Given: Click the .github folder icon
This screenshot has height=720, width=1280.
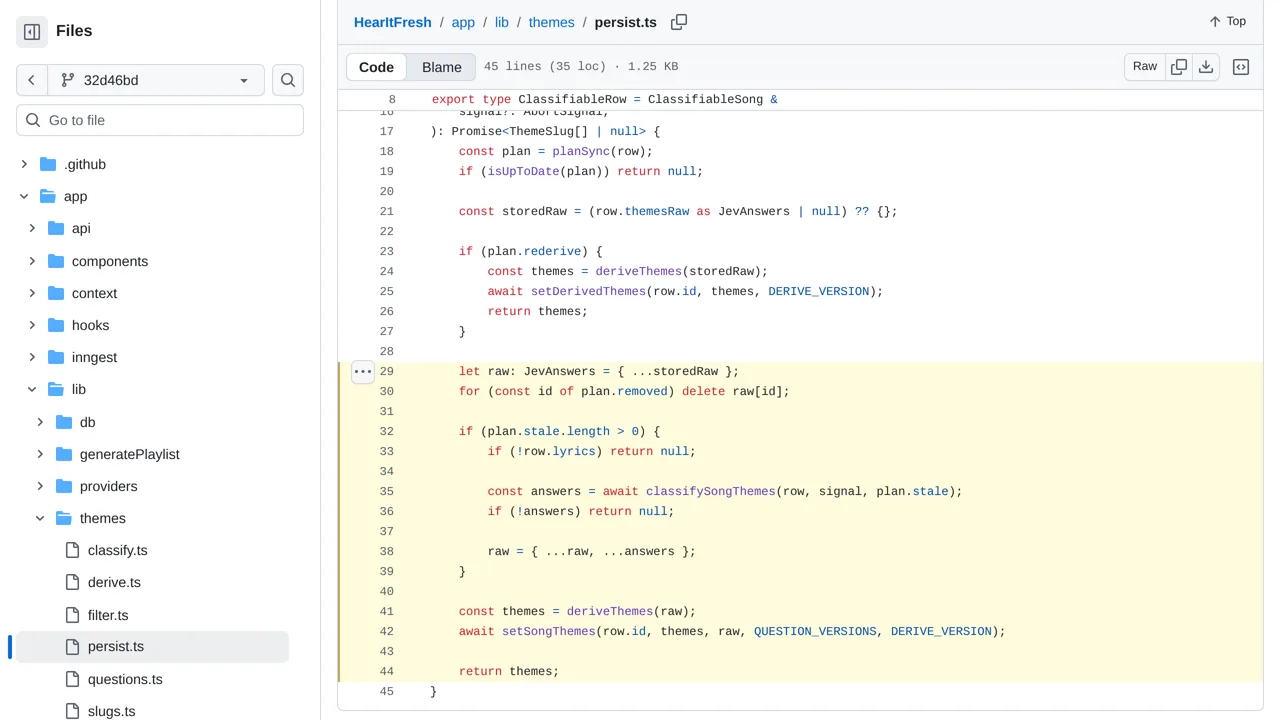Looking at the screenshot, I should pos(48,164).
